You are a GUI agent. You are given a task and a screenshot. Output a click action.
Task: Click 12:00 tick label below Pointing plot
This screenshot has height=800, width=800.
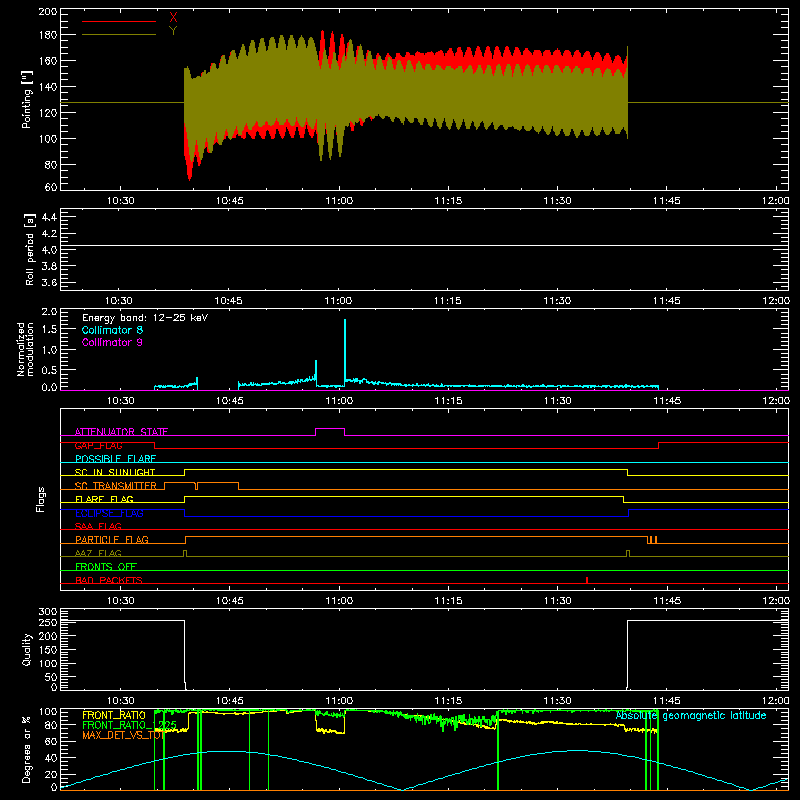[x=776, y=201]
